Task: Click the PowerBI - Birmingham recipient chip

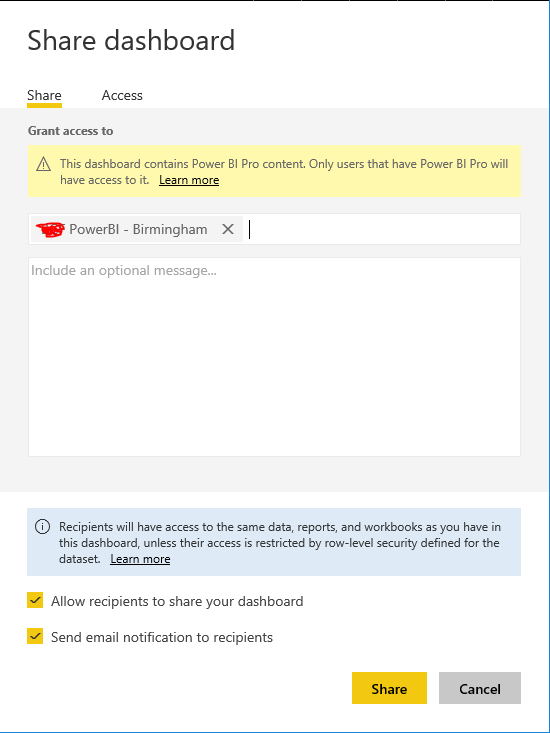Action: coord(137,229)
